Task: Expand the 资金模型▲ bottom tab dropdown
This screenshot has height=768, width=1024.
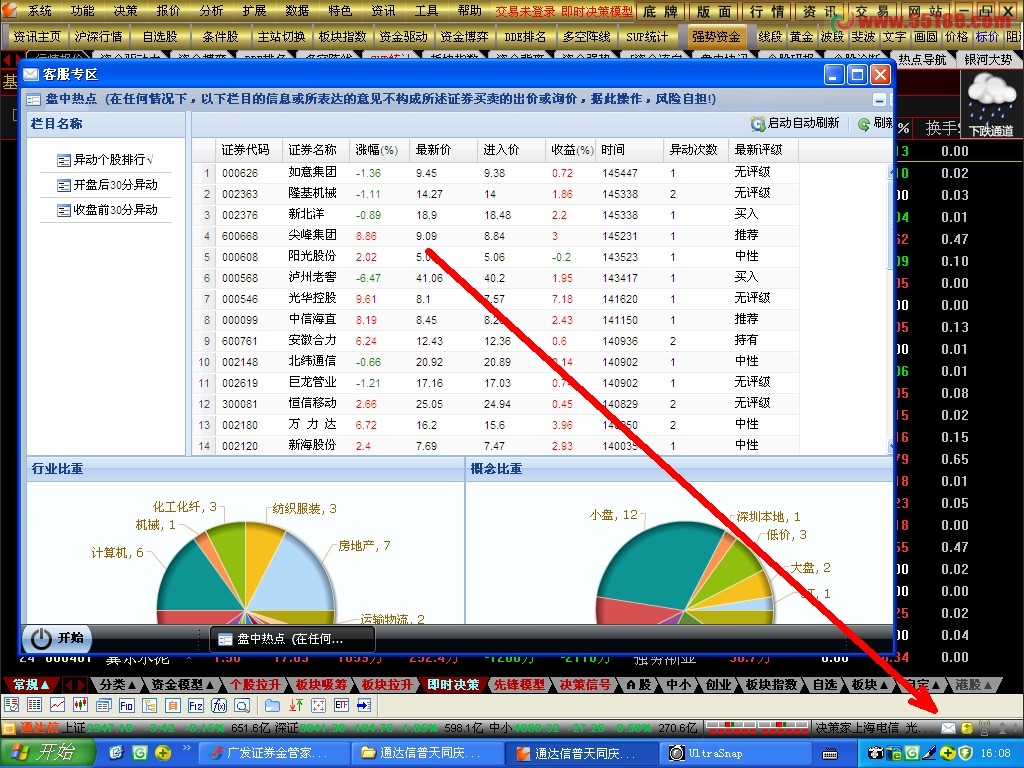Action: (183, 684)
